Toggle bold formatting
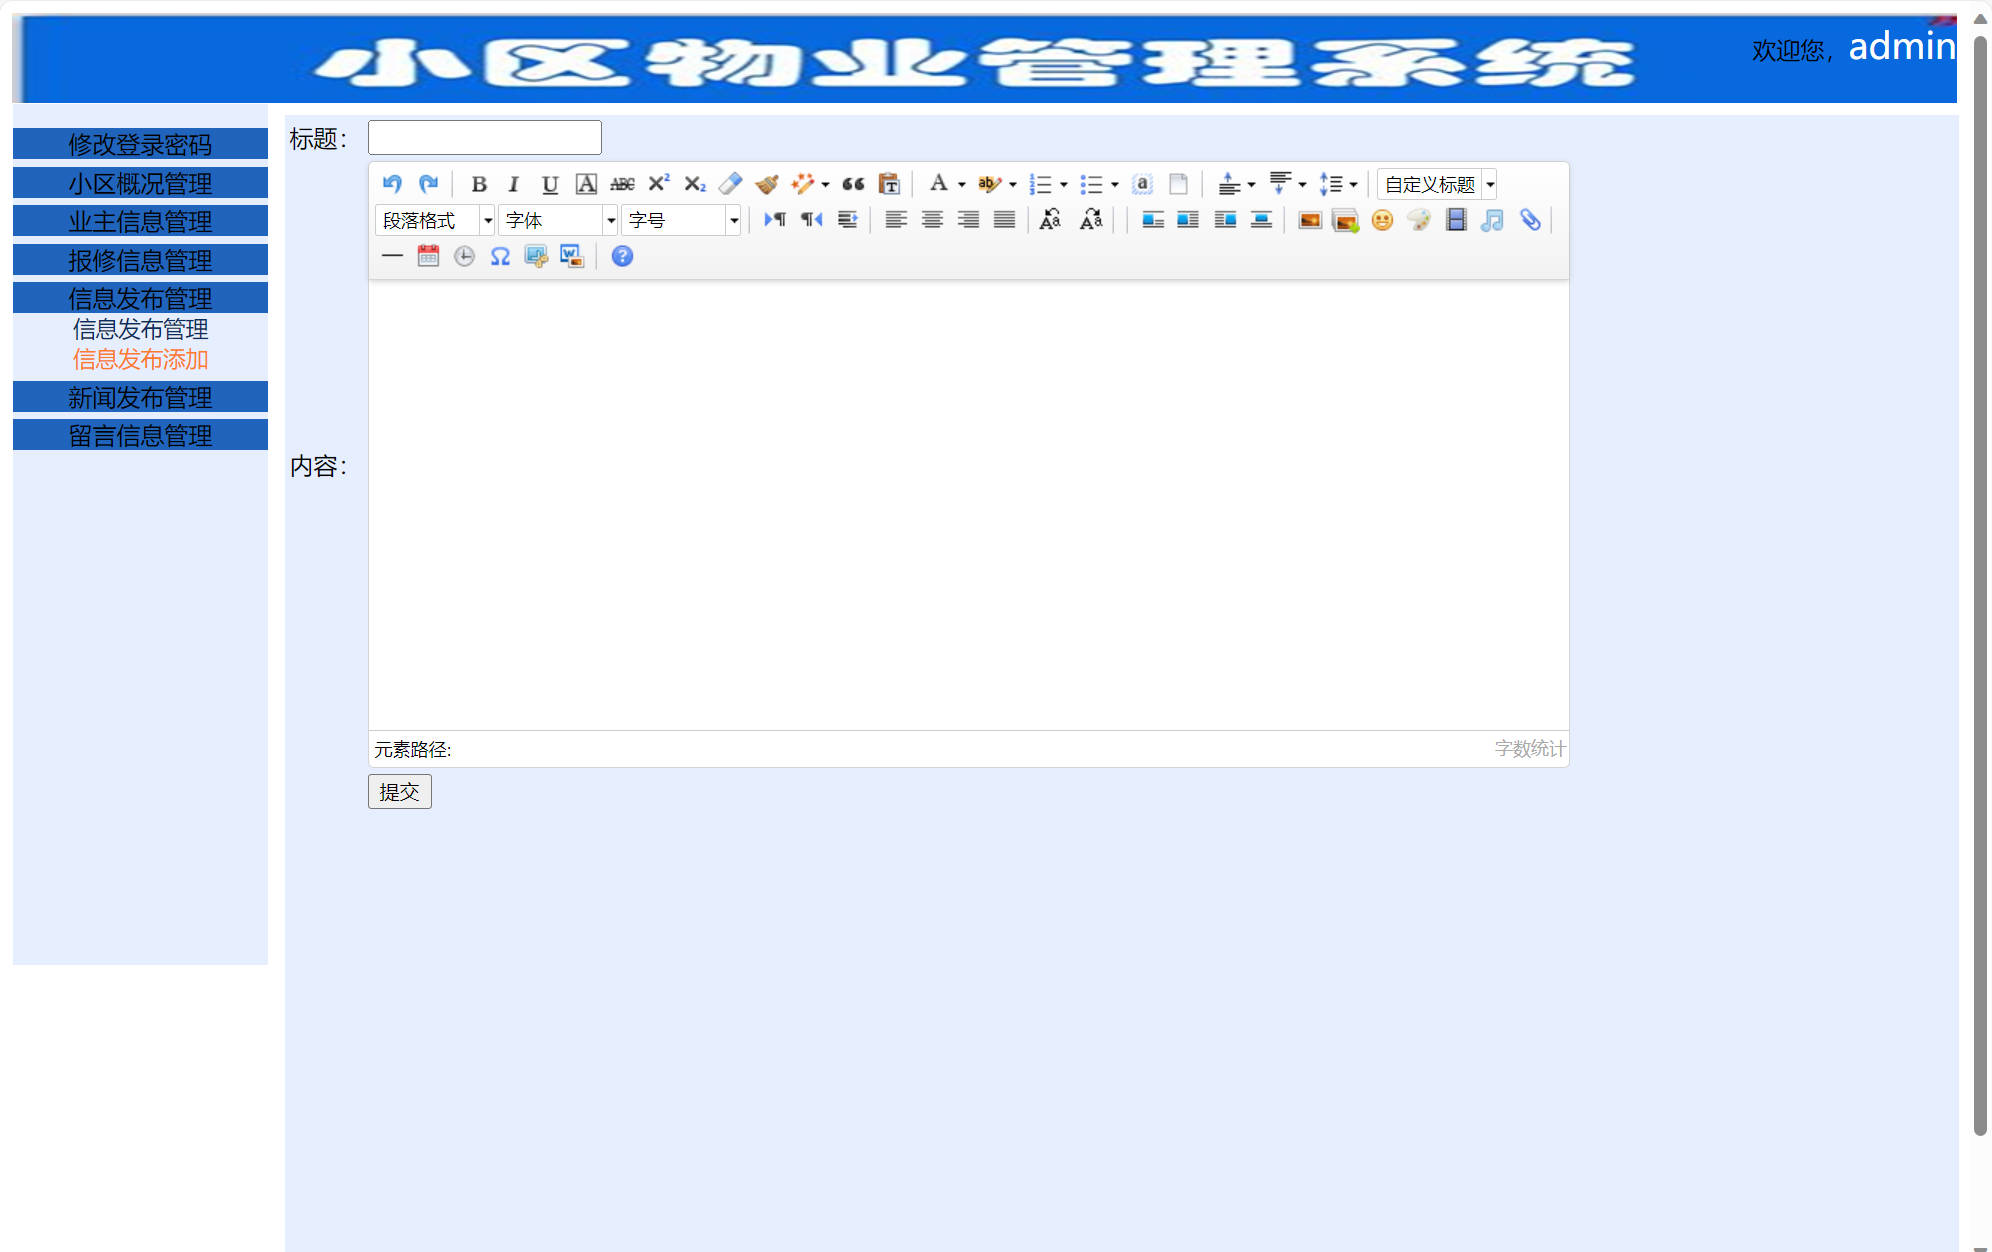 pos(479,184)
